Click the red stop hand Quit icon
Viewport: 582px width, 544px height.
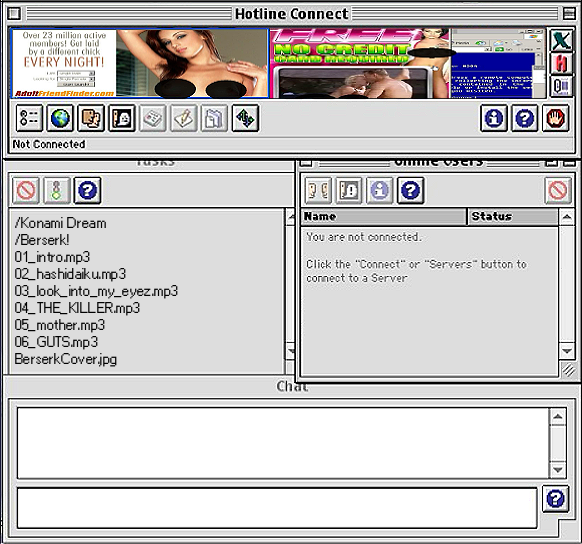point(555,118)
